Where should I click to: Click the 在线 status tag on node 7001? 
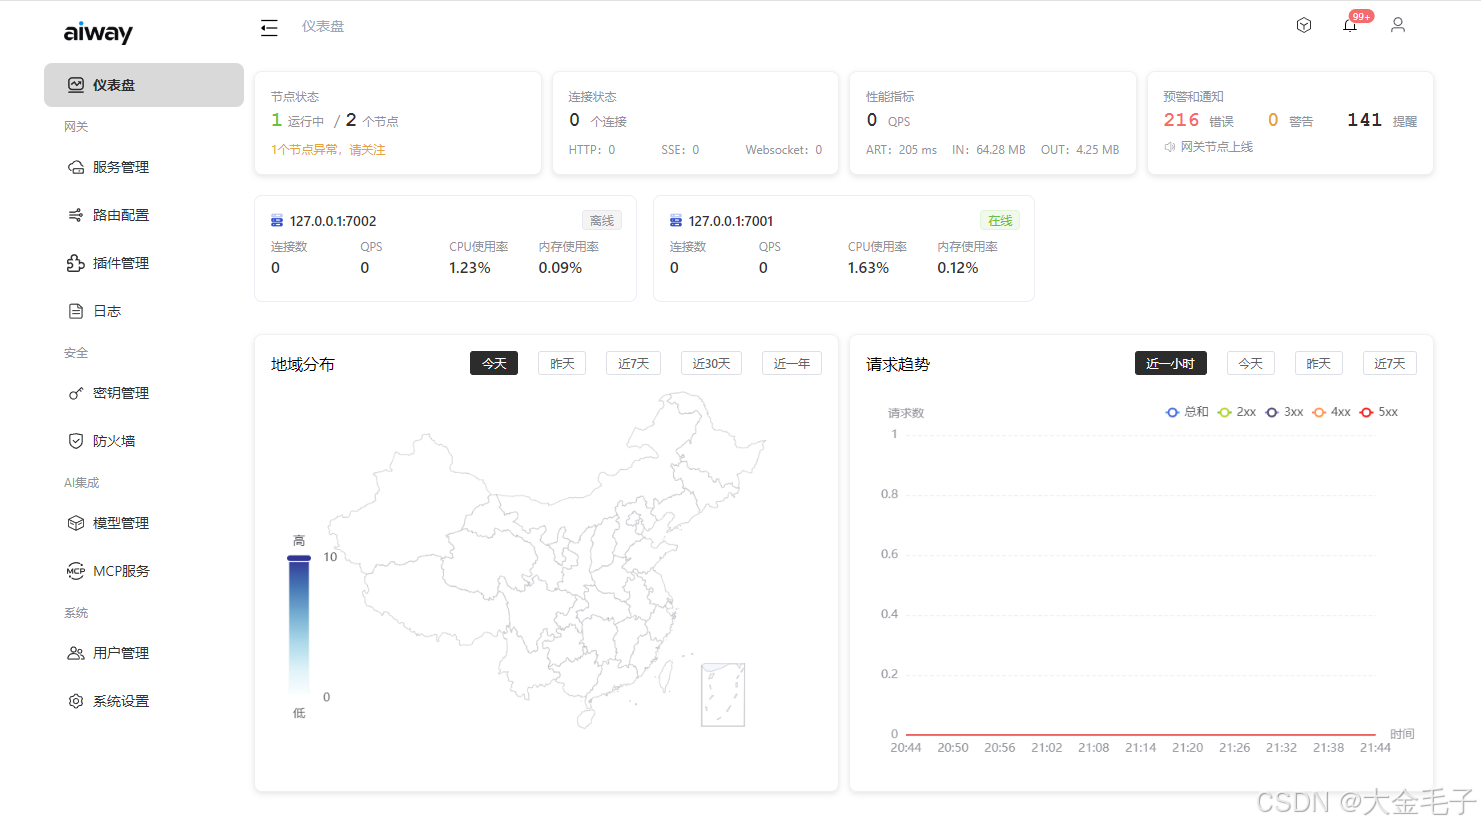pos(1000,221)
